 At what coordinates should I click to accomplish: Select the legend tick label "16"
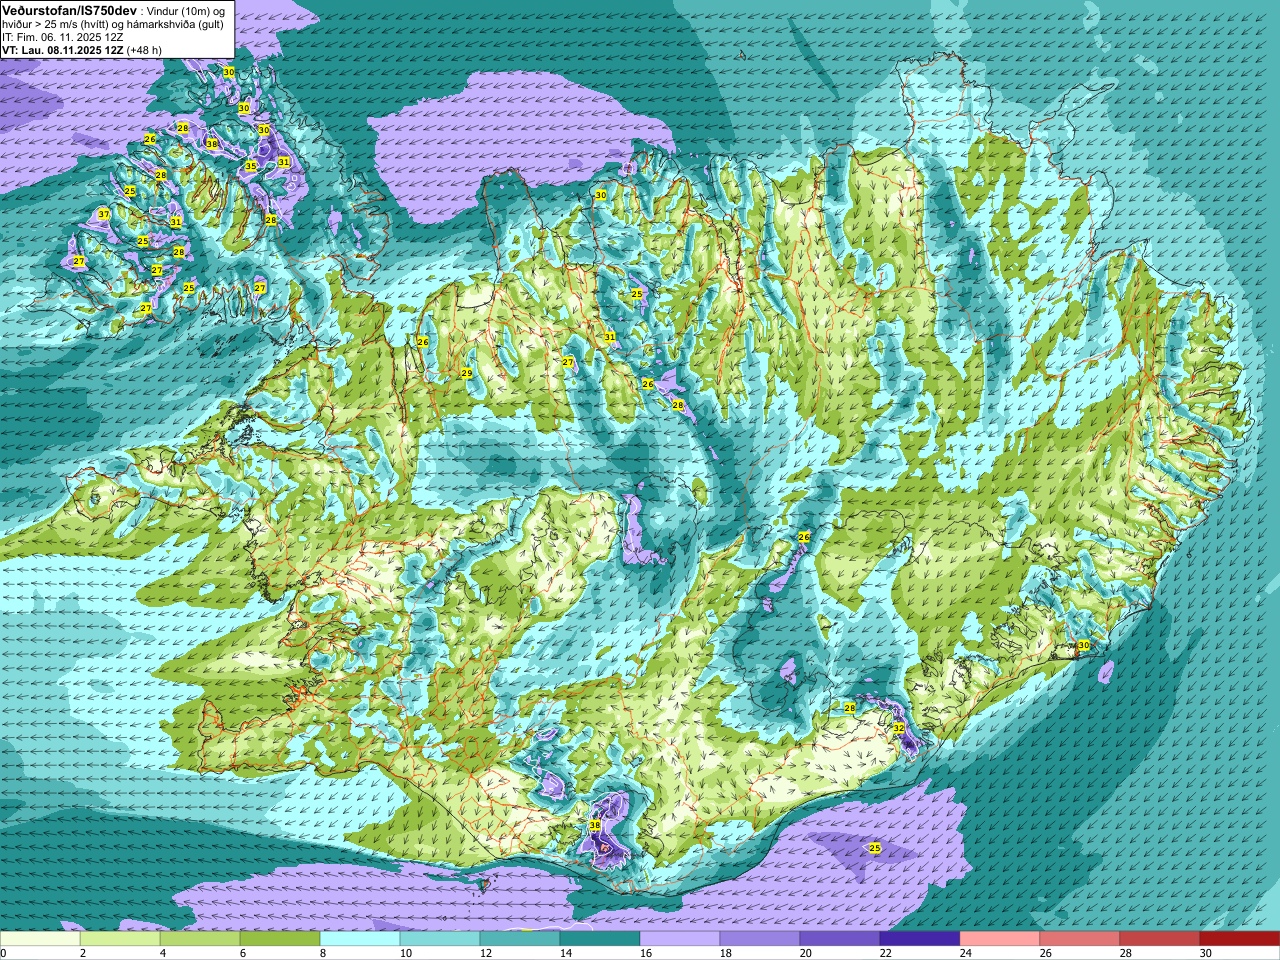(646, 953)
